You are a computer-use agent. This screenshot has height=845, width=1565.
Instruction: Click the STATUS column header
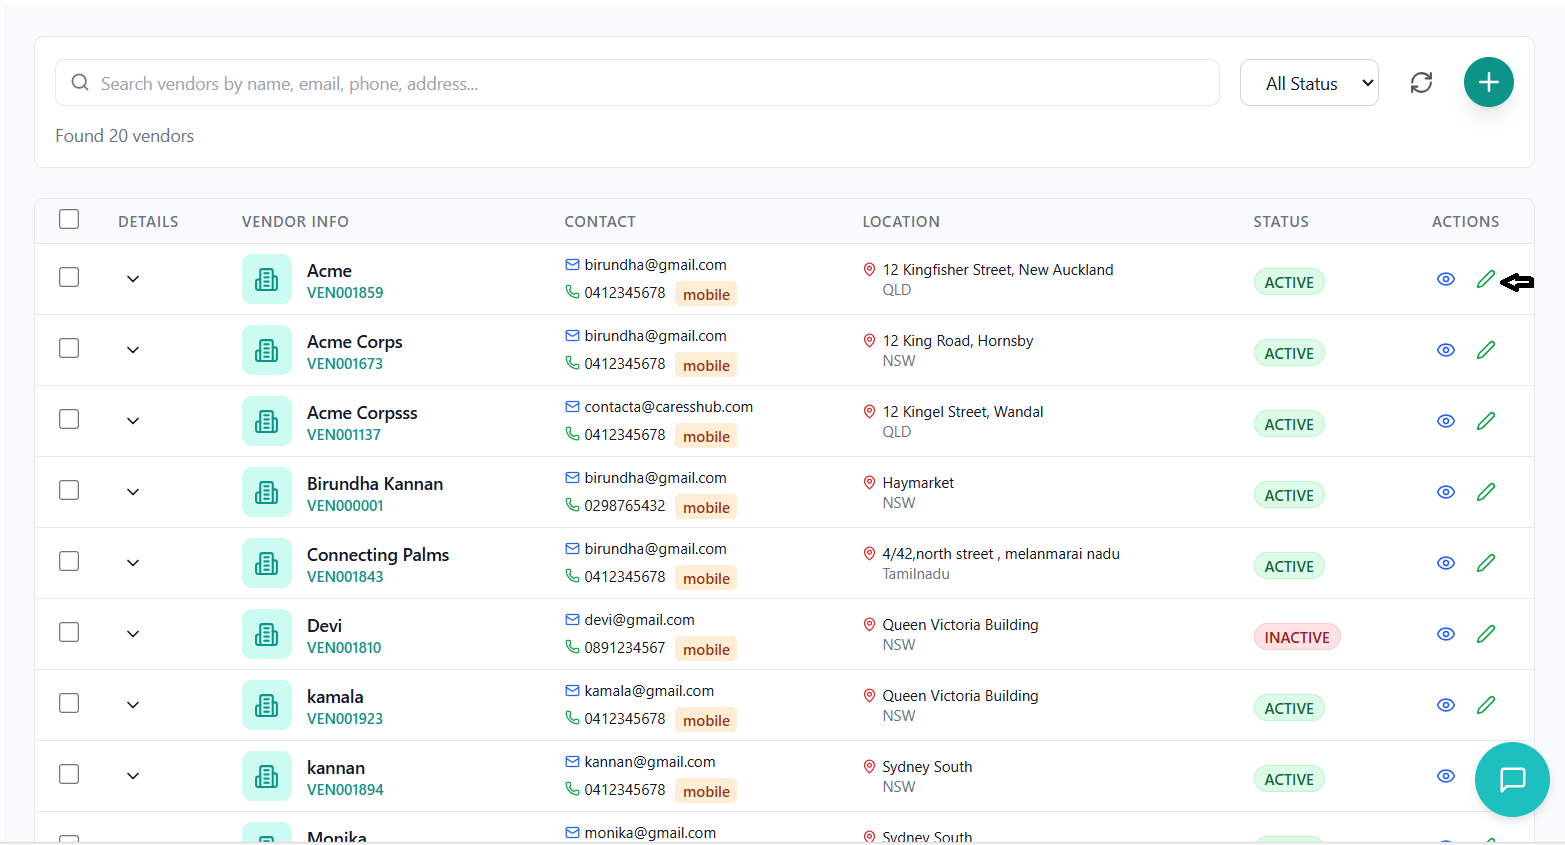(1281, 221)
